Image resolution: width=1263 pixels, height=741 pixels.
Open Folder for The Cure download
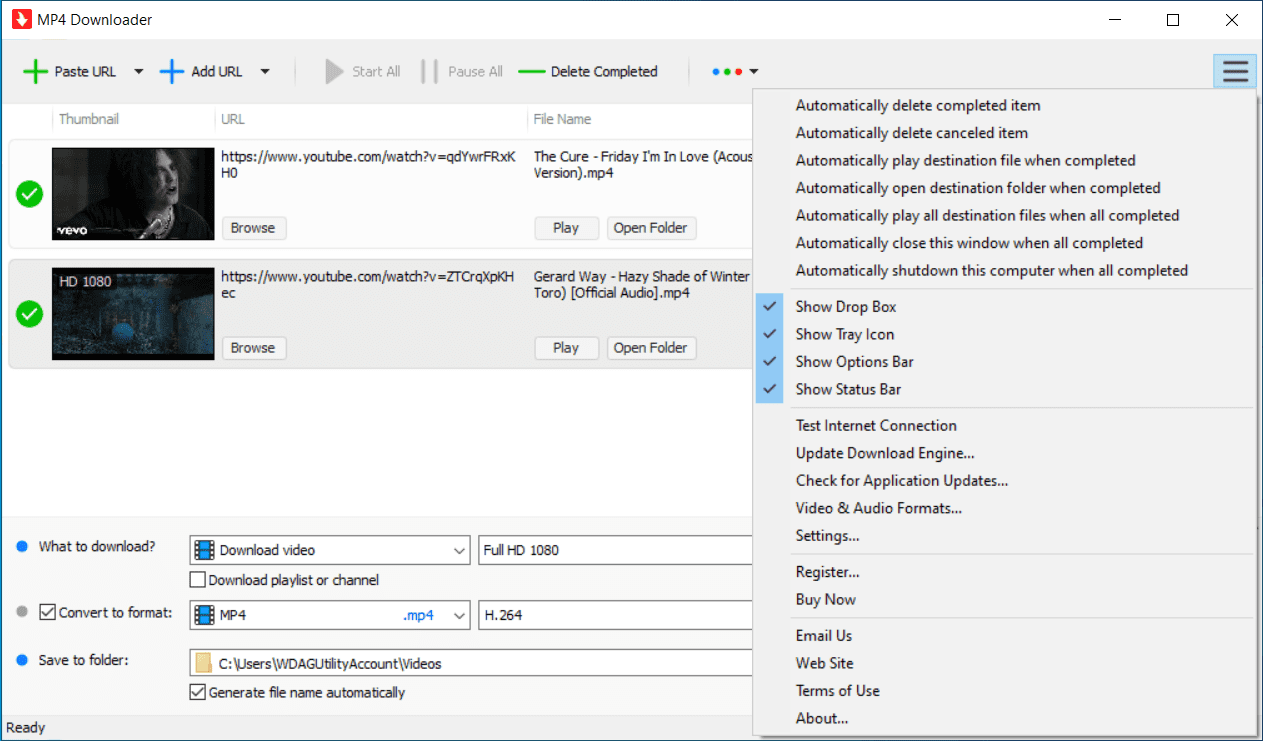pyautogui.click(x=651, y=228)
